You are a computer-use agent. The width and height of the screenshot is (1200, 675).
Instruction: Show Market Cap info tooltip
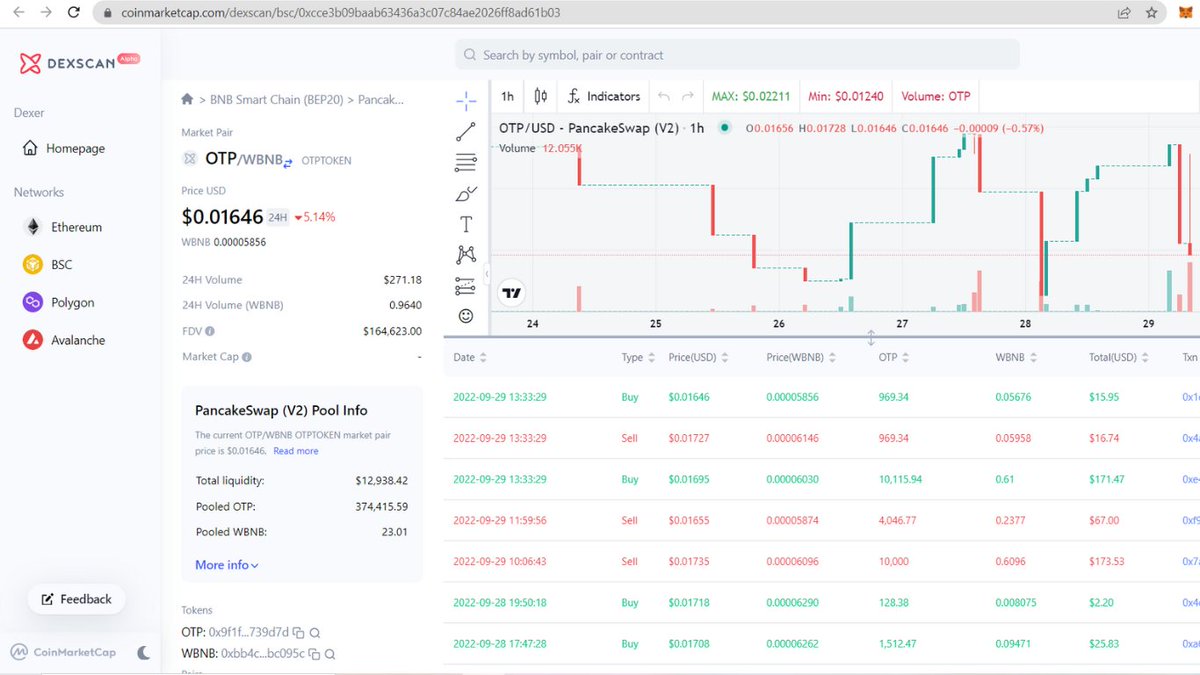[247, 357]
